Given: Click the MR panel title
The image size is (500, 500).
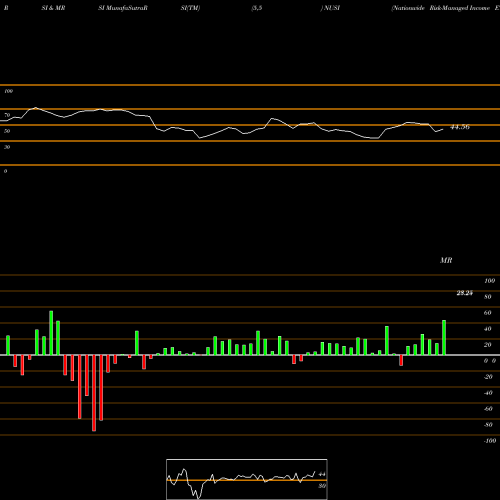Looking at the screenshot, I should (x=446, y=260).
